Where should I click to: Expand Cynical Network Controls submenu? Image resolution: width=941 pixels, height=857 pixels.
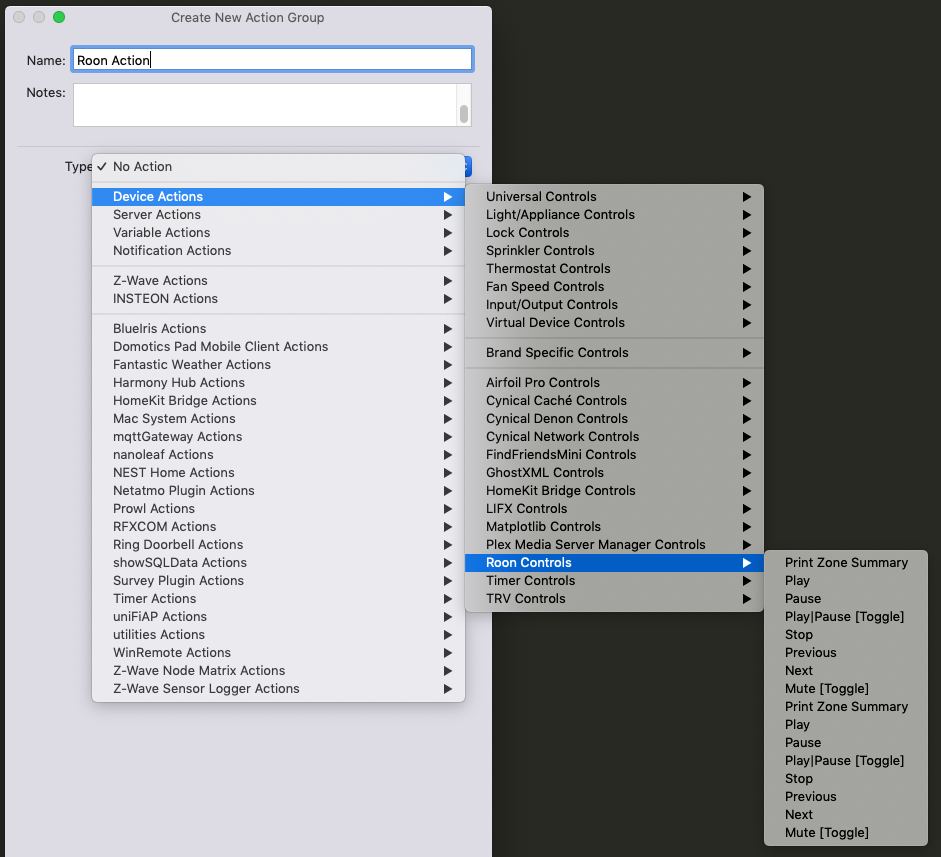click(x=615, y=437)
